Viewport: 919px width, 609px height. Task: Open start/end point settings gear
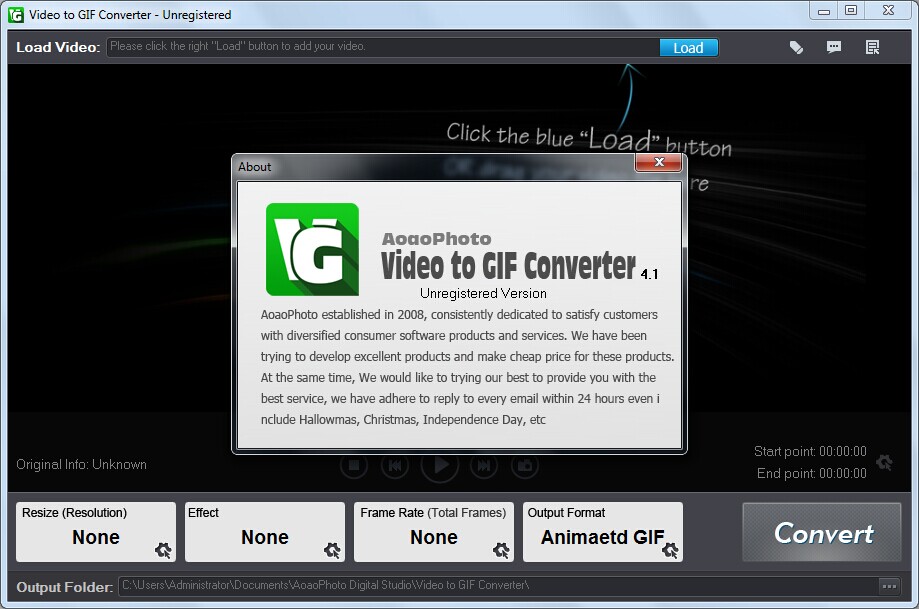tap(884, 462)
